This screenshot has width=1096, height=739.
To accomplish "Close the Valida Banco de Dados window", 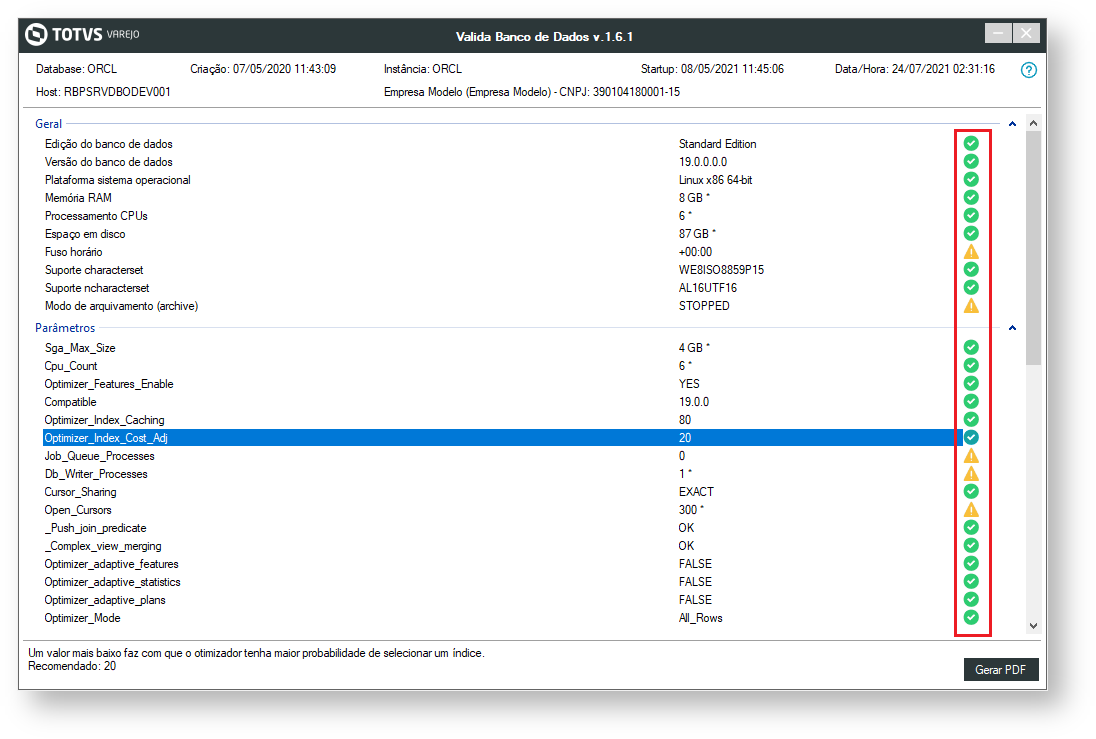I will 1026,33.
